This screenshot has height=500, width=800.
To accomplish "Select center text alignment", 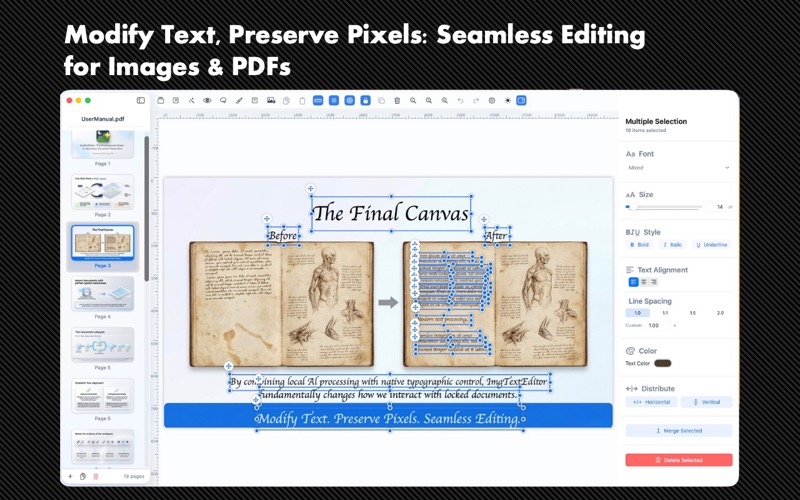I will tap(644, 282).
